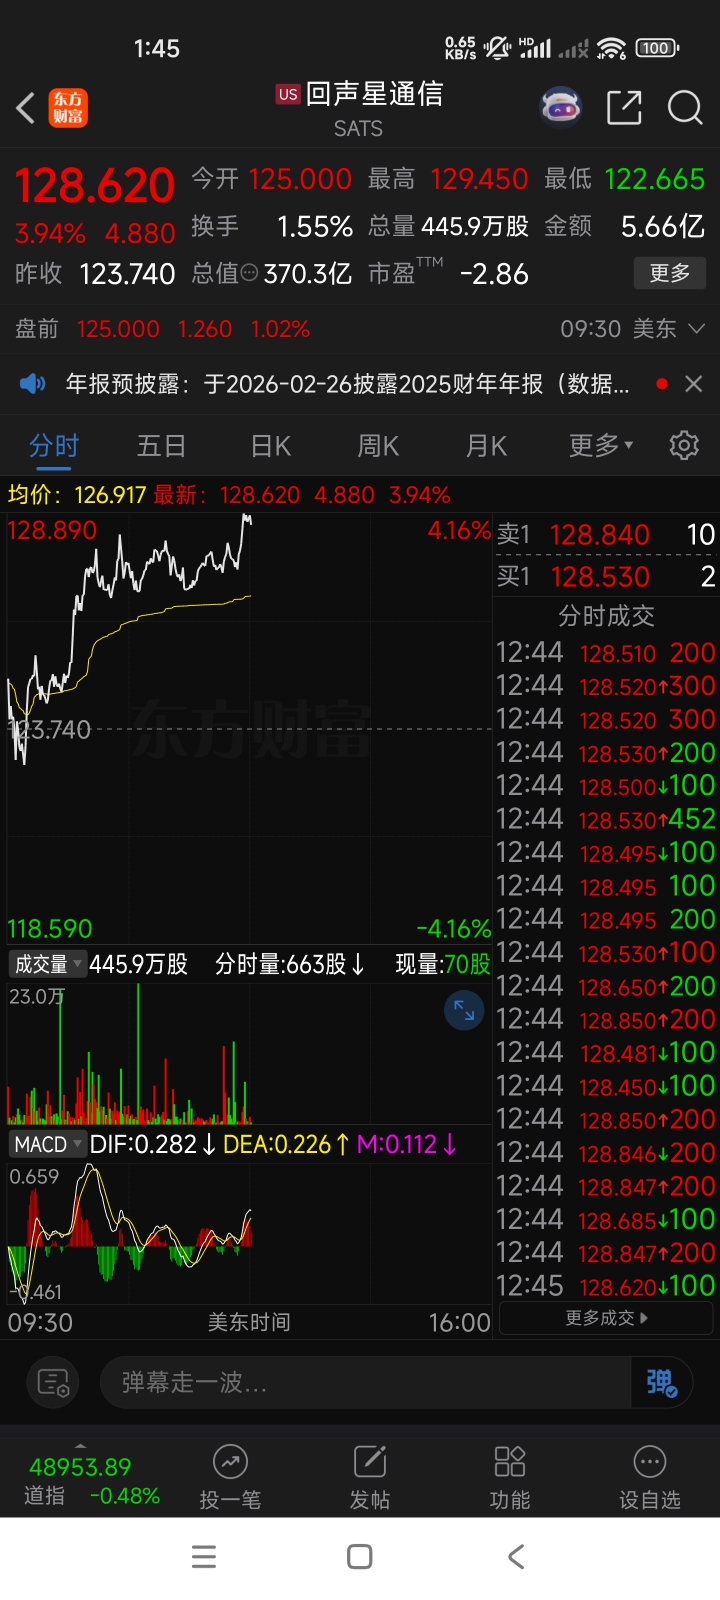
Task: Tap the 均价 126.917 label
Action: (x=77, y=495)
